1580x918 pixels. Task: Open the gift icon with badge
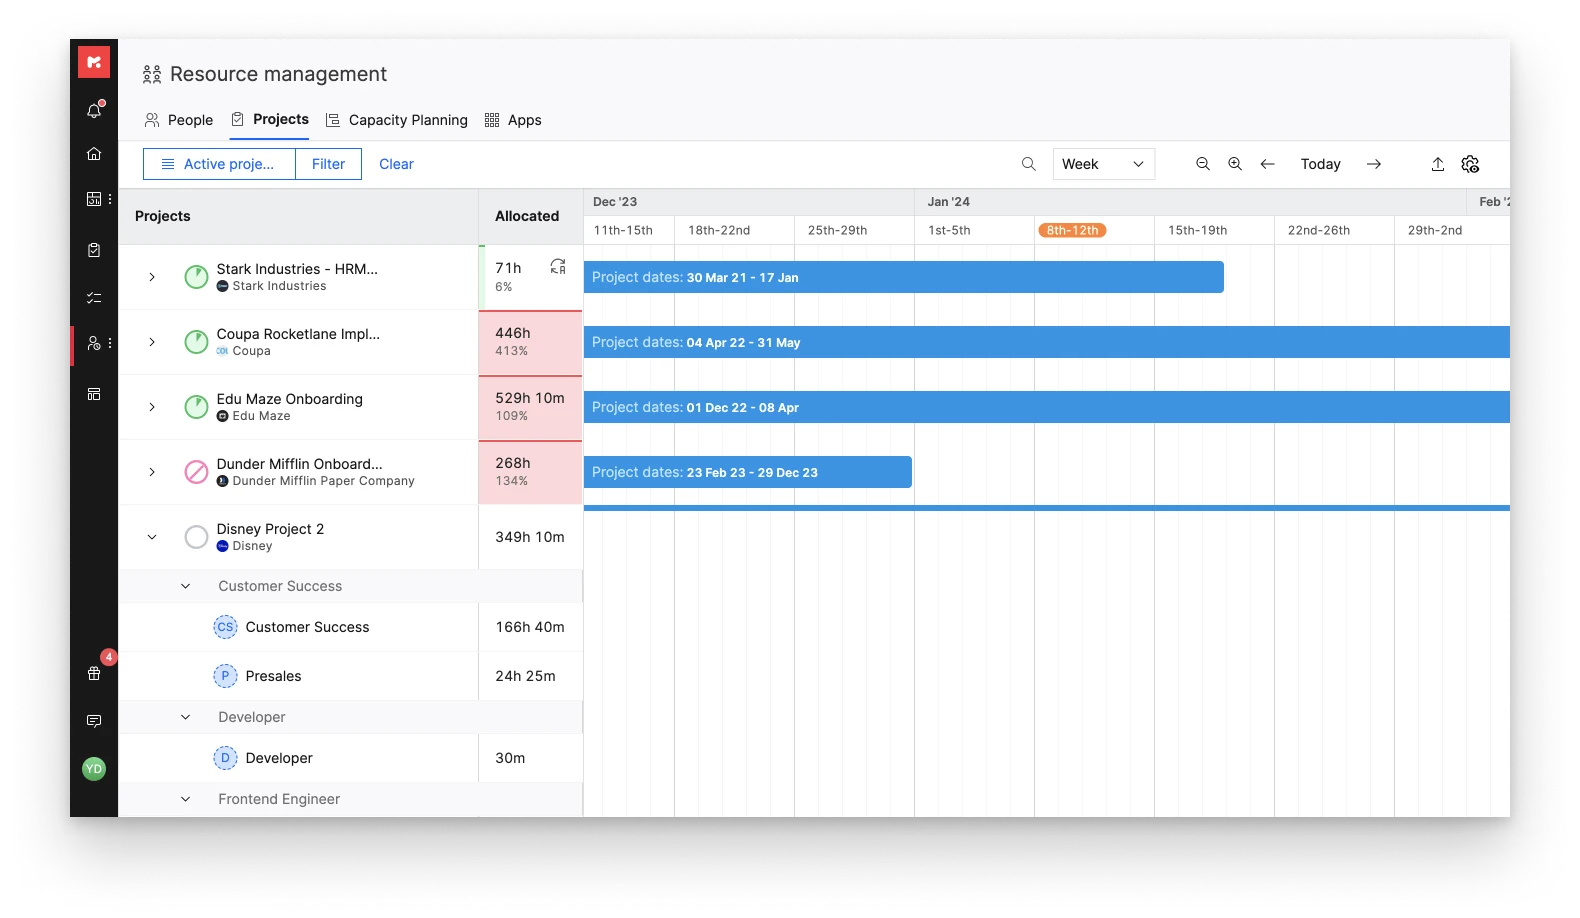(x=94, y=673)
